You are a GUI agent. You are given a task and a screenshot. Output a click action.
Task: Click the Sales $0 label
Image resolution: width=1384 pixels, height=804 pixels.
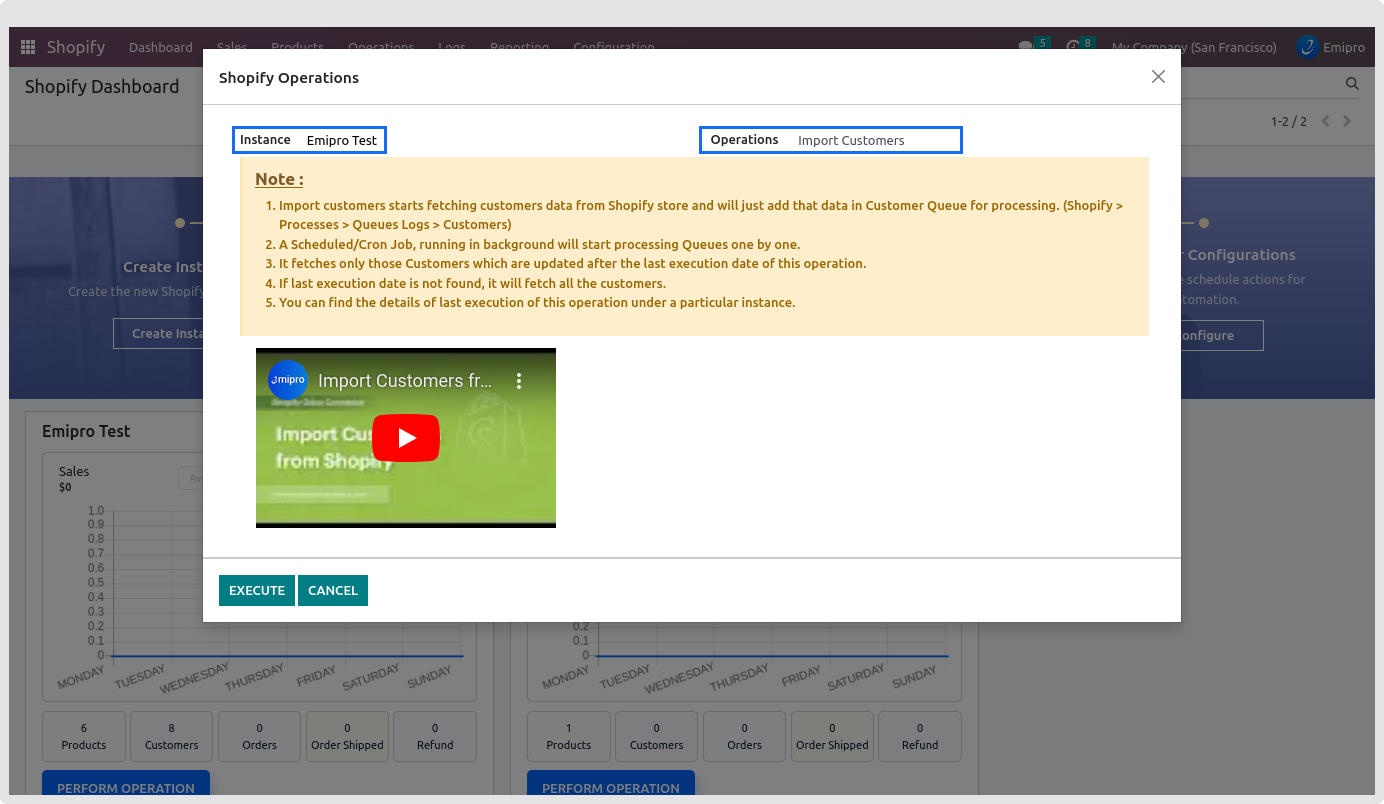tap(74, 479)
